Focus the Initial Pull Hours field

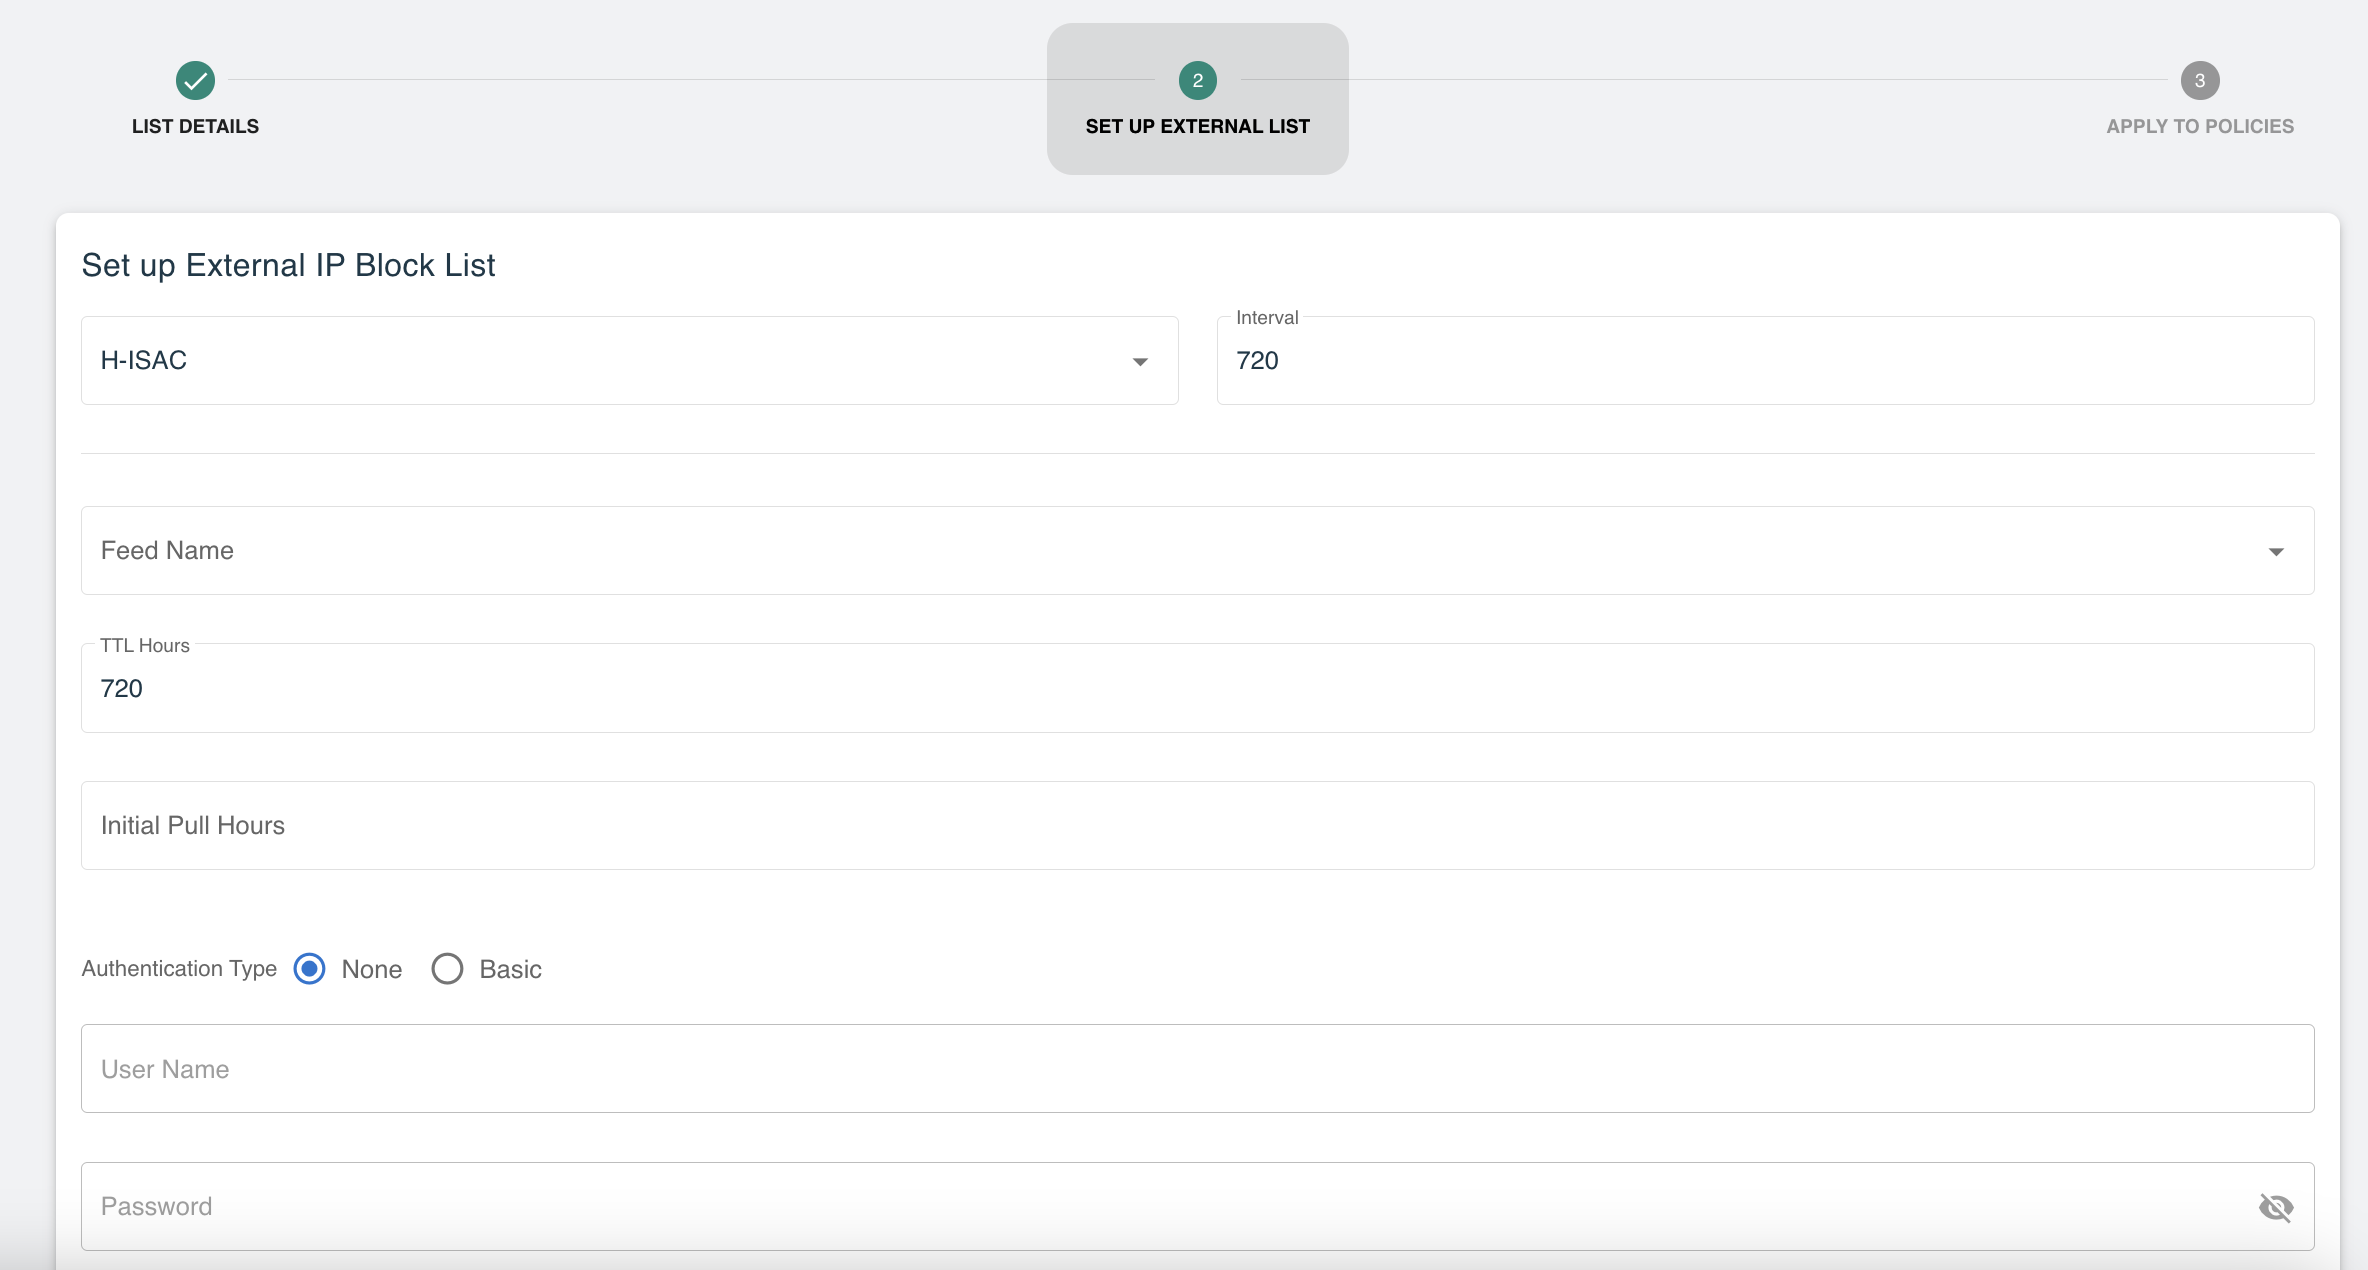click(1197, 825)
